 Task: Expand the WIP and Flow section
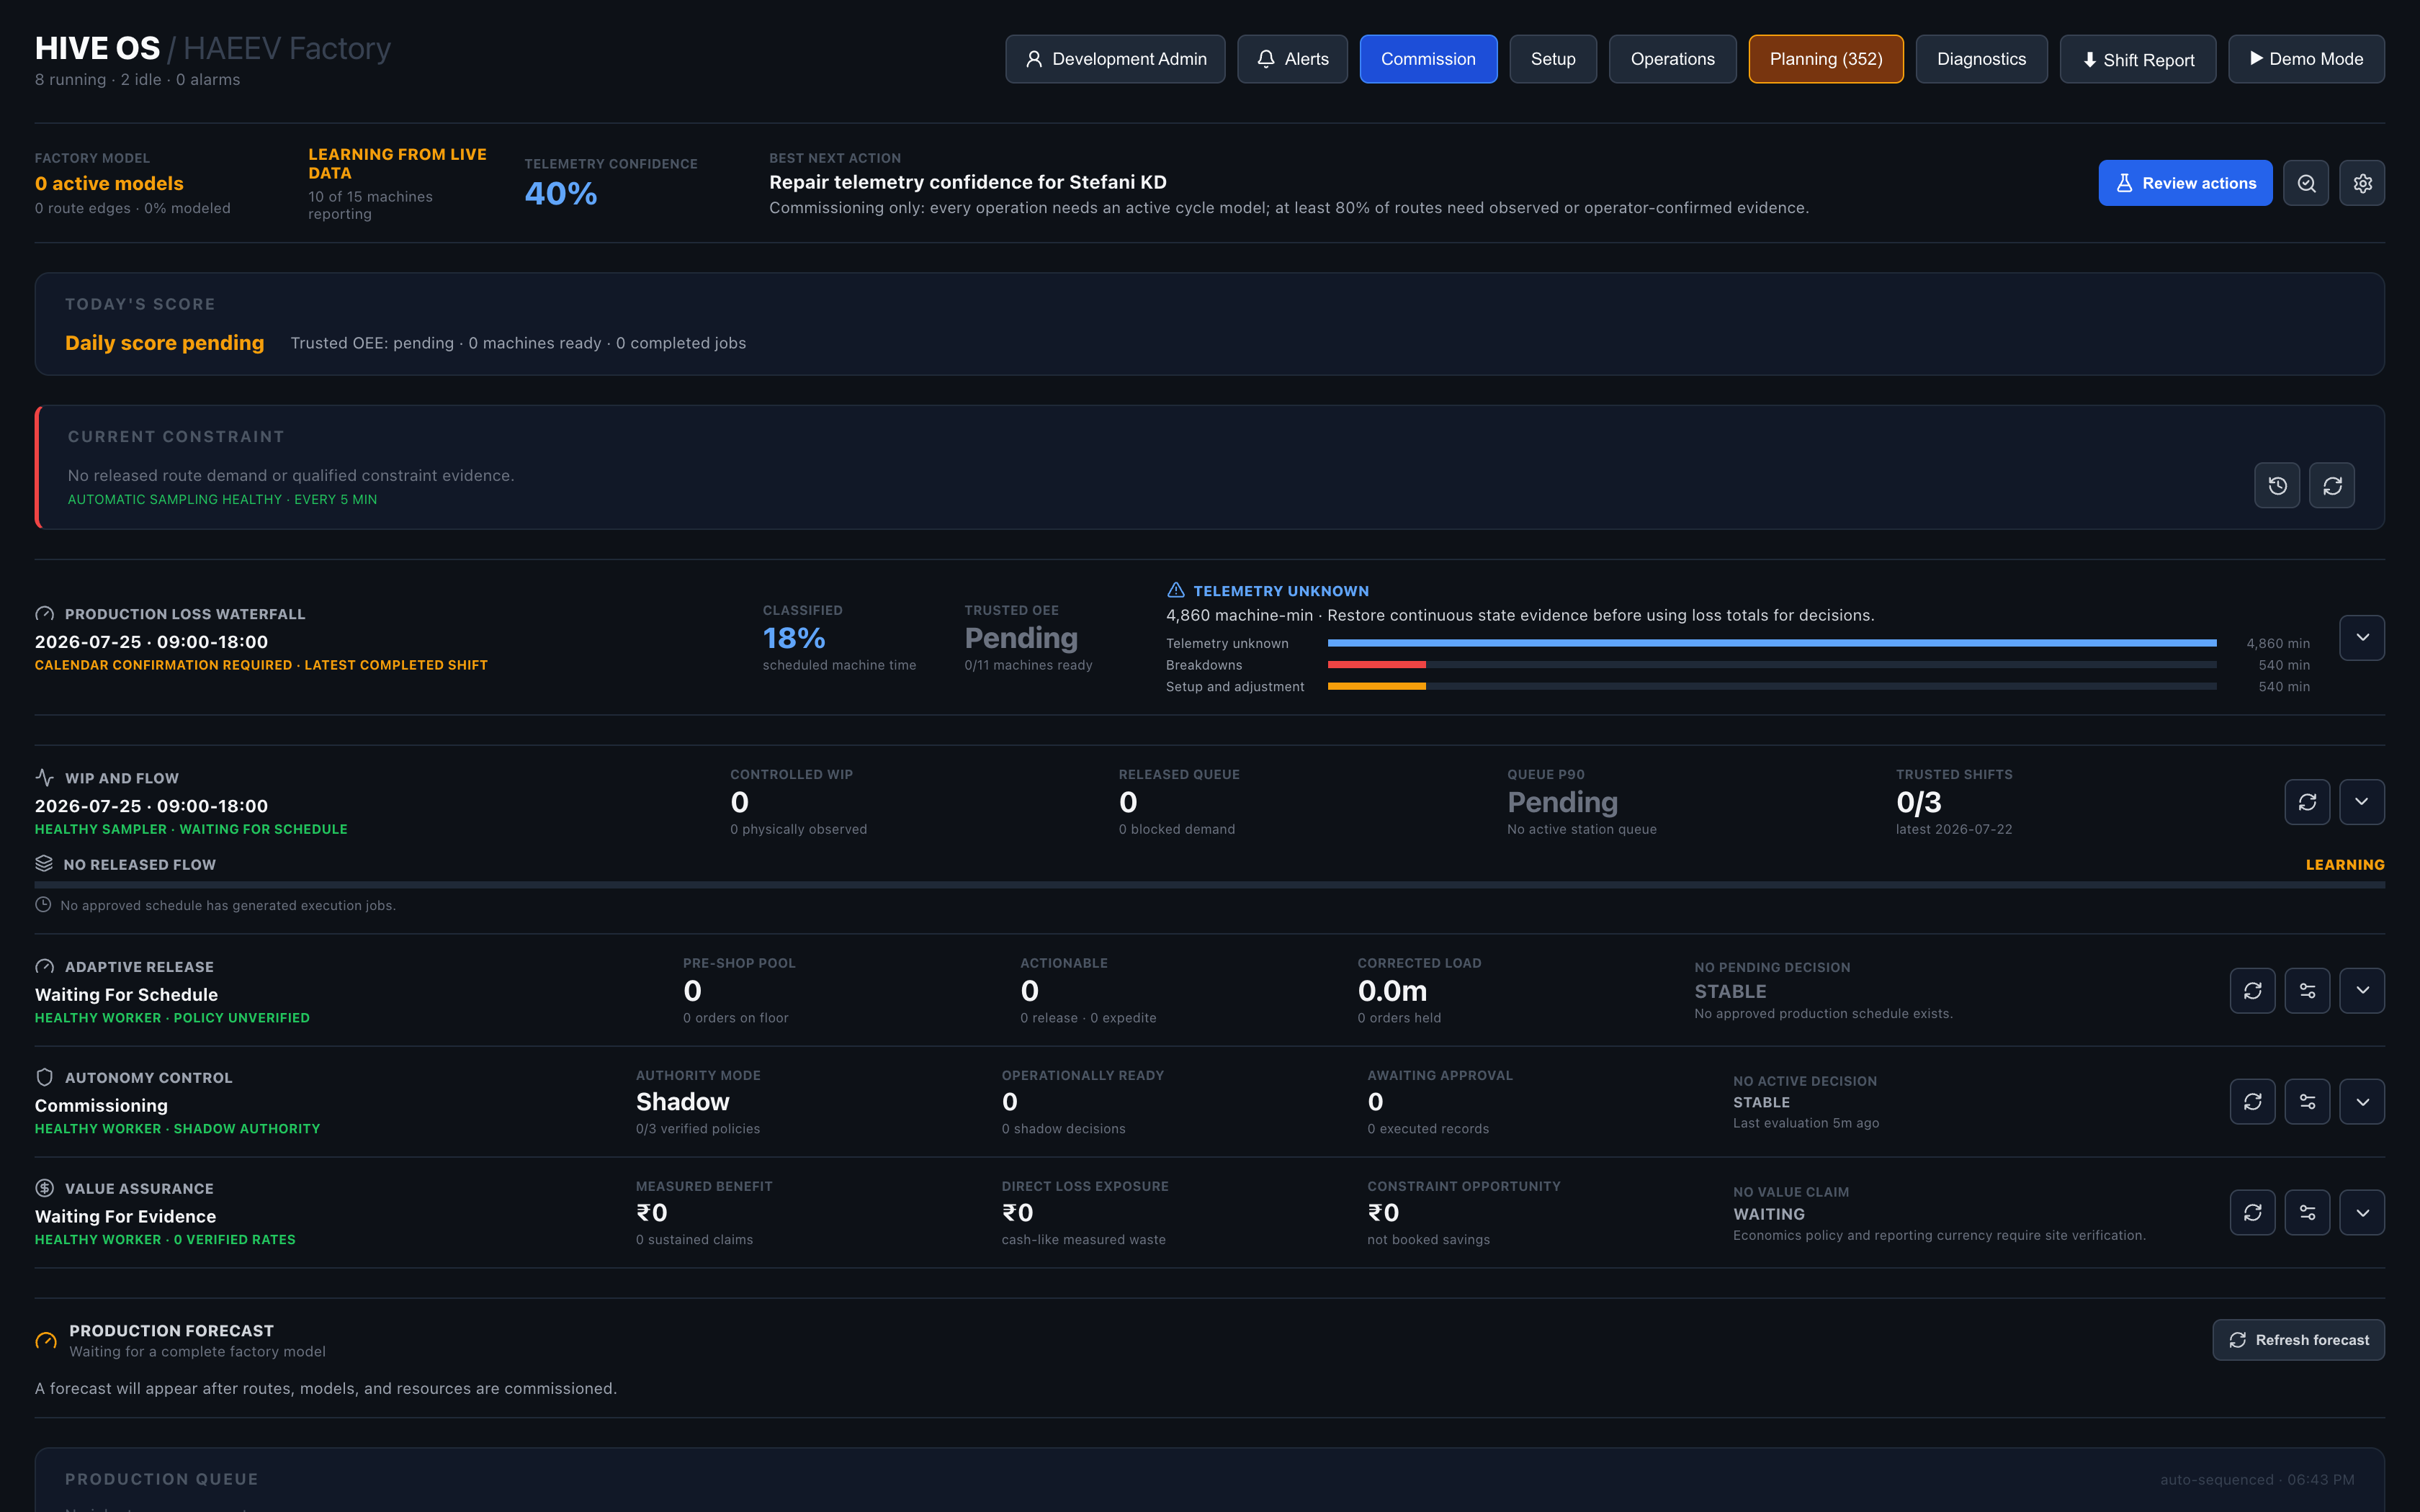pyautogui.click(x=2362, y=802)
